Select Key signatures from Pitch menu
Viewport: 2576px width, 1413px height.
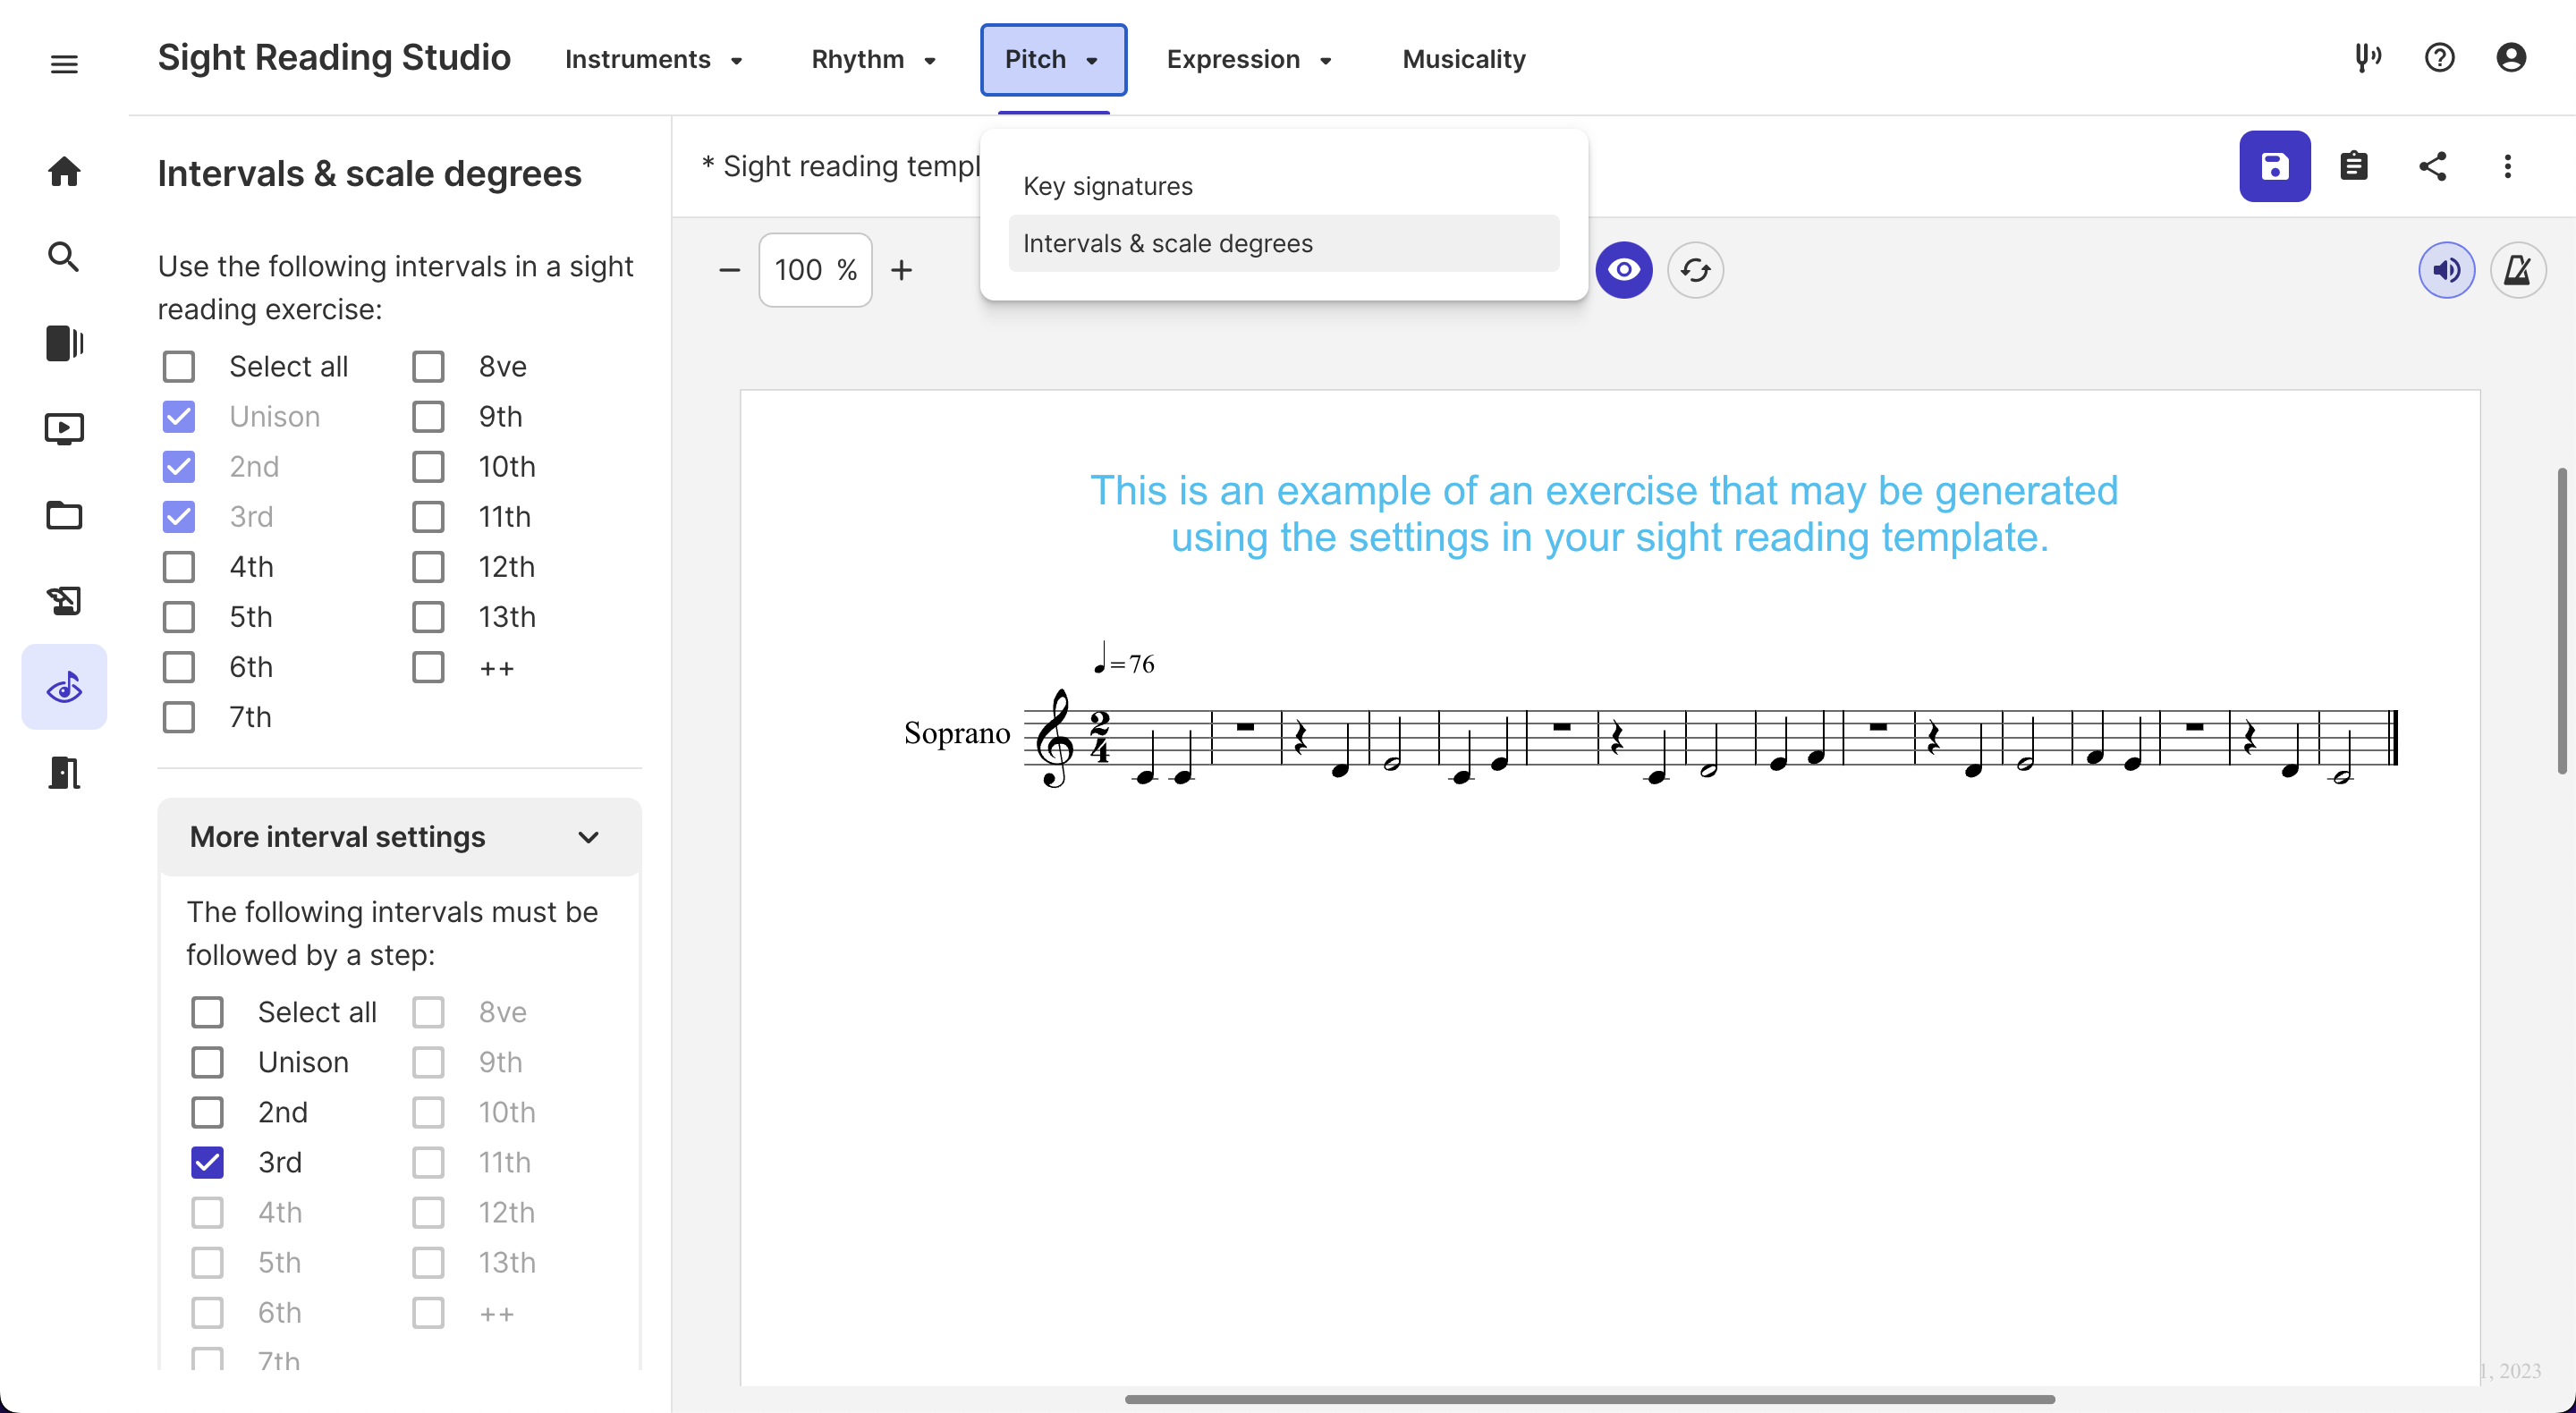click(x=1107, y=186)
